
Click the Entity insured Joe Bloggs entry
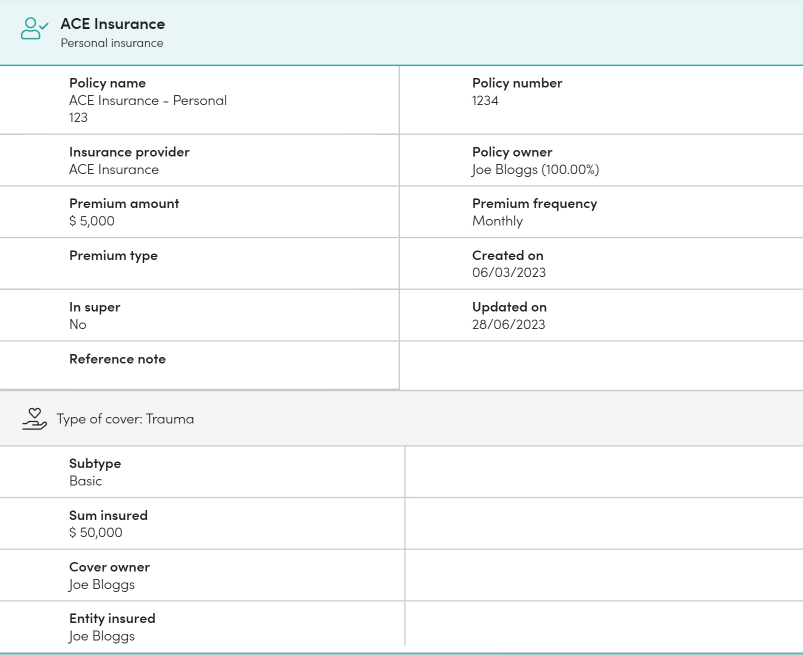click(101, 636)
